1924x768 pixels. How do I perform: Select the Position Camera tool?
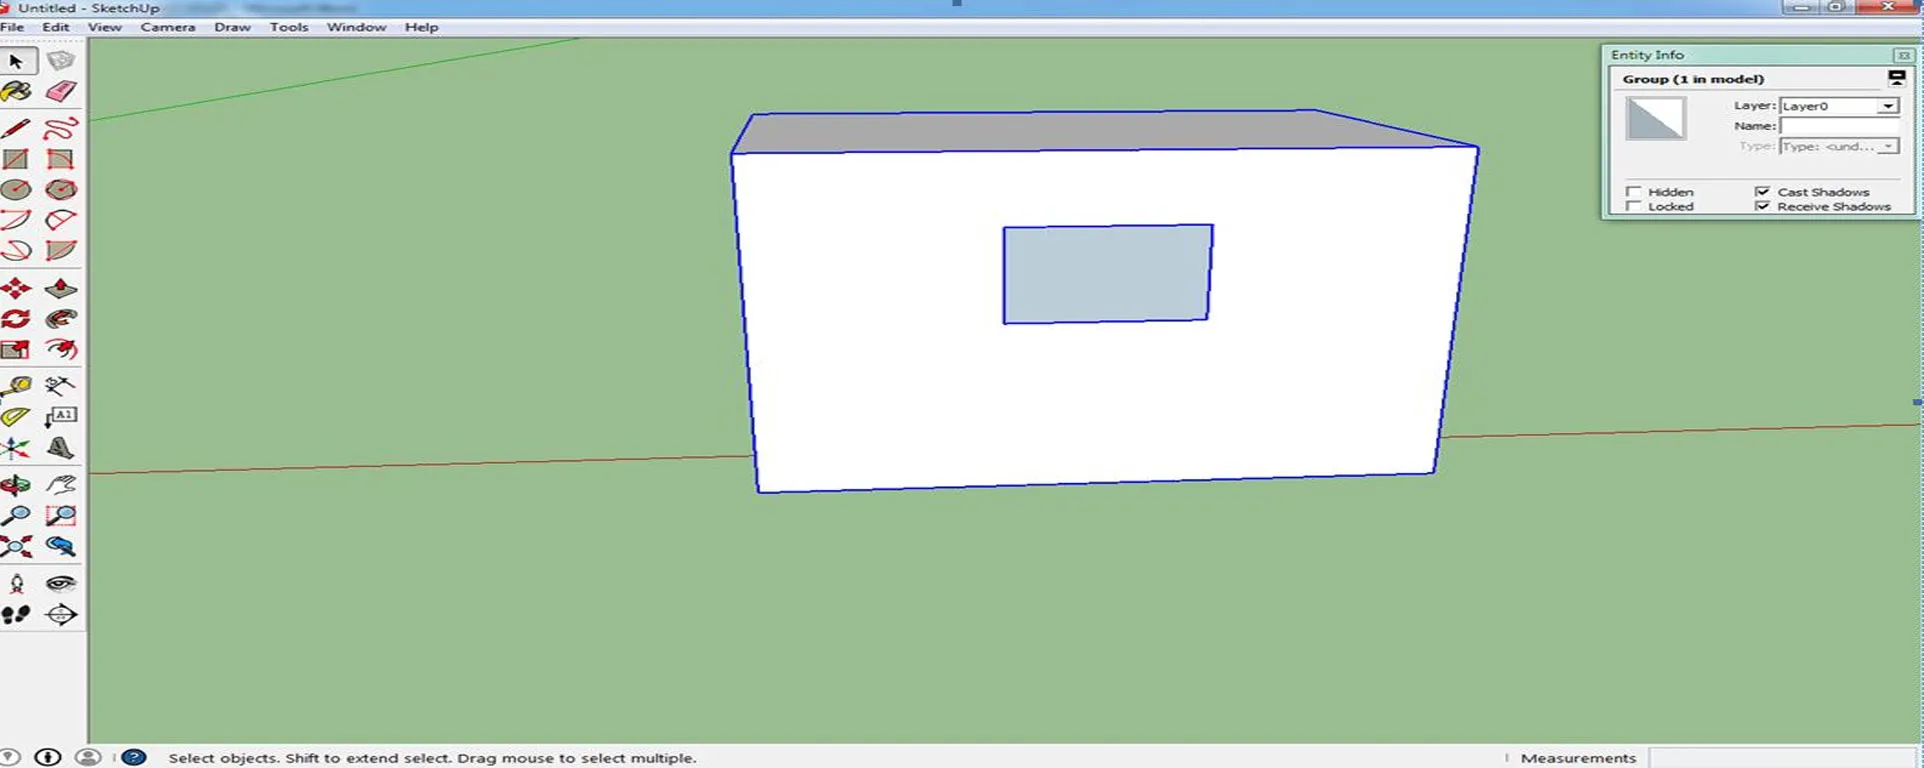[17, 584]
